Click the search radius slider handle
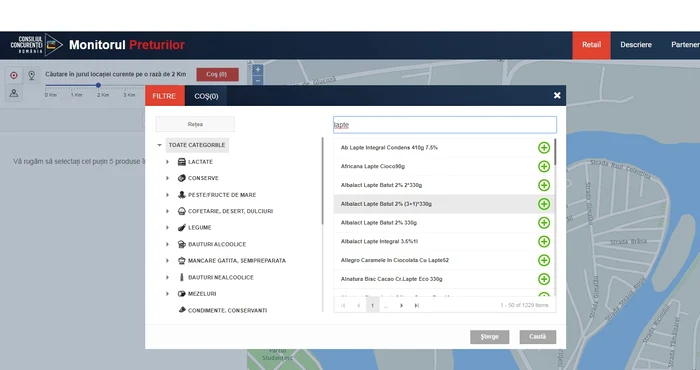The image size is (700, 370). [98, 85]
